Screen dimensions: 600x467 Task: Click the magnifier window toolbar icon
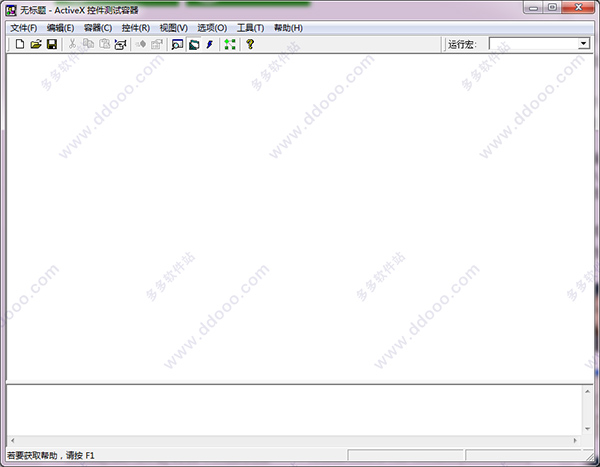click(x=177, y=44)
